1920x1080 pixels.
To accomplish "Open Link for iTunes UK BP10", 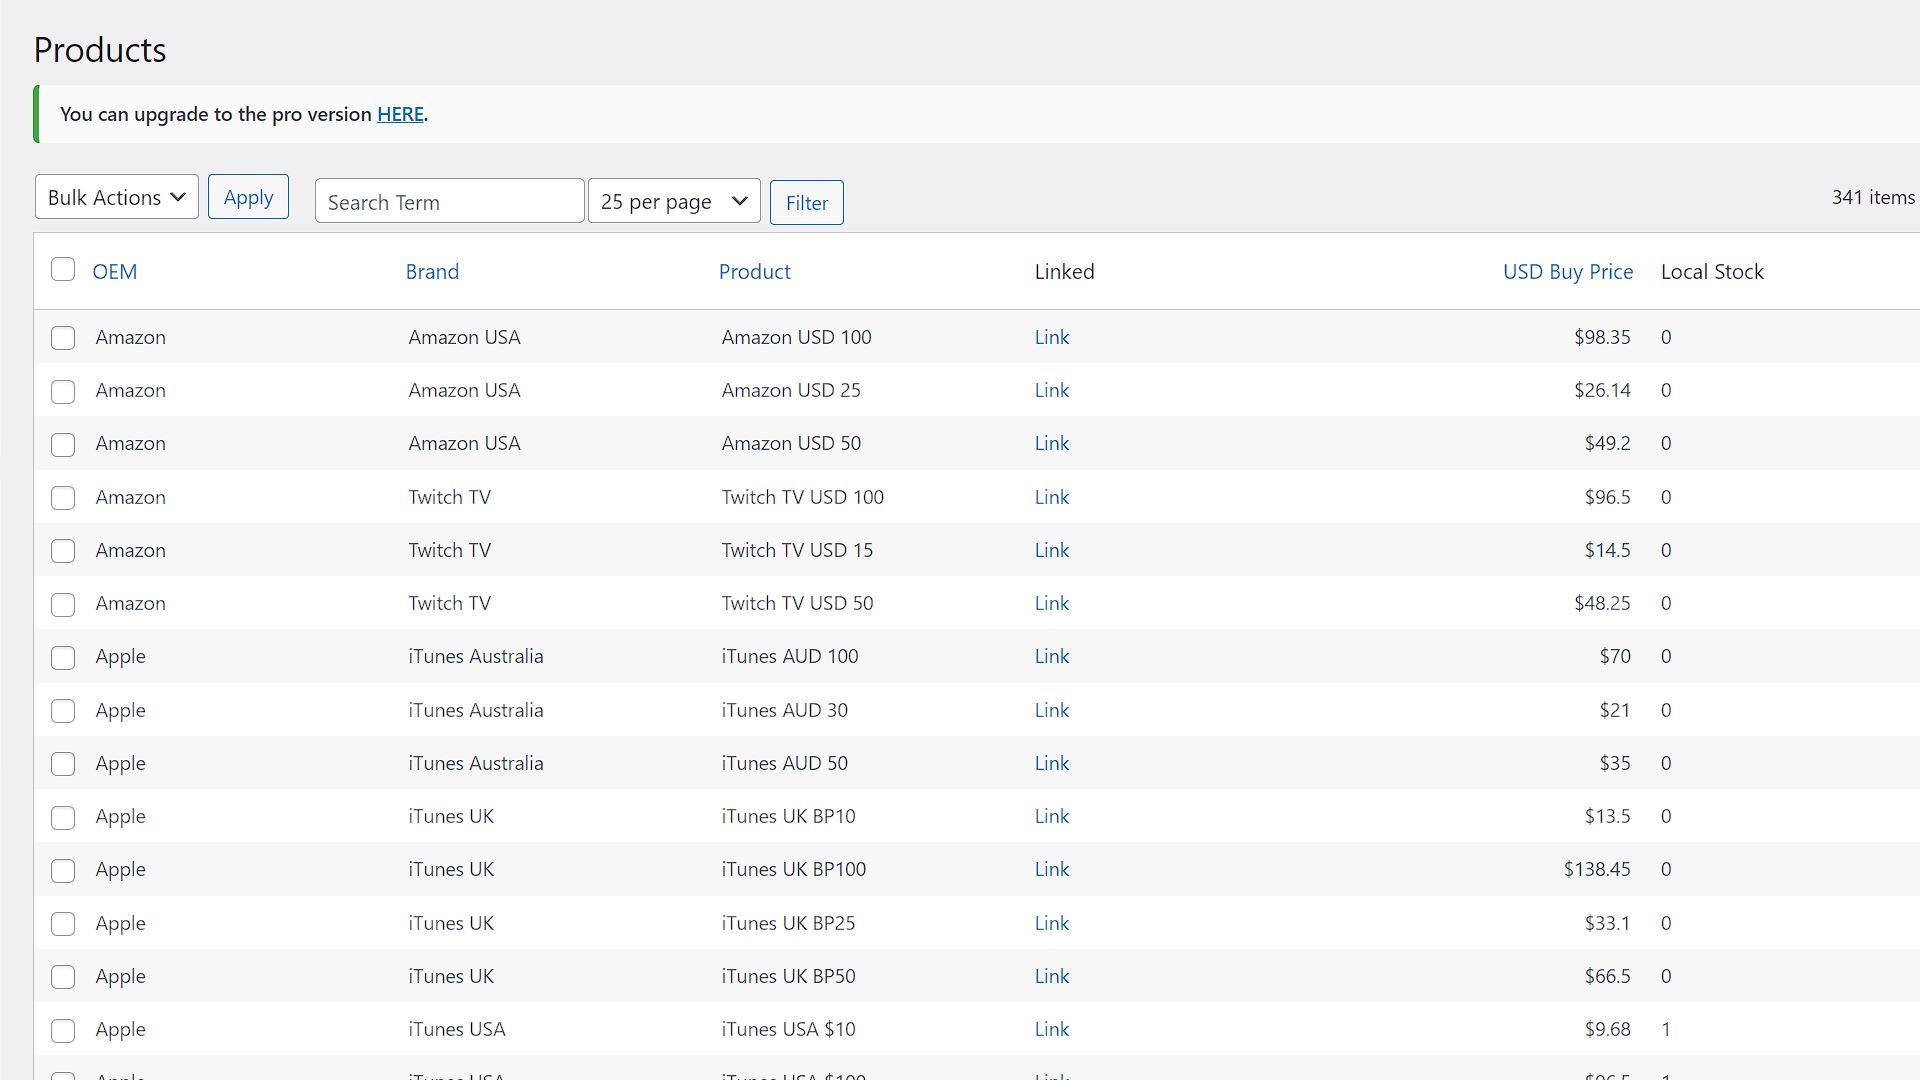I will [1051, 816].
